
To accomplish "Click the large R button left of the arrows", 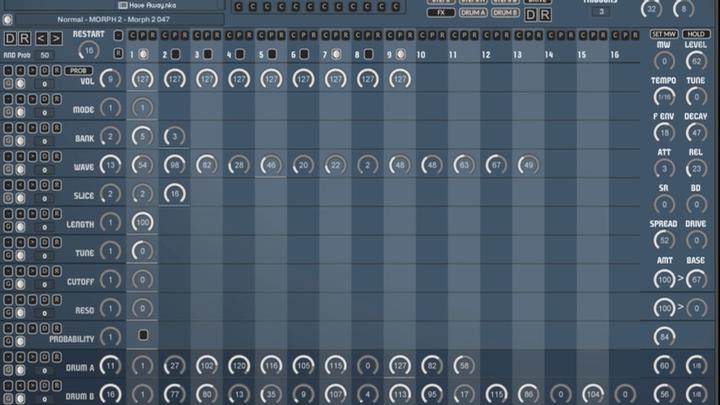I will 24,38.
